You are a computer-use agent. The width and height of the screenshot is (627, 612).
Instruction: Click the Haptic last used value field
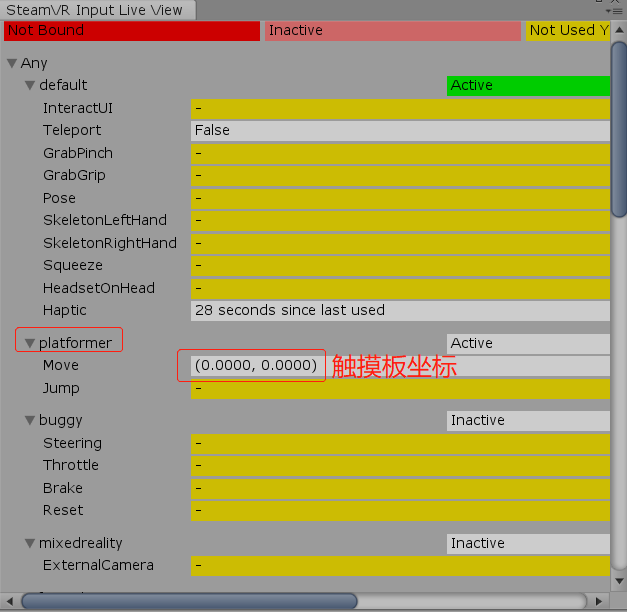tap(400, 310)
